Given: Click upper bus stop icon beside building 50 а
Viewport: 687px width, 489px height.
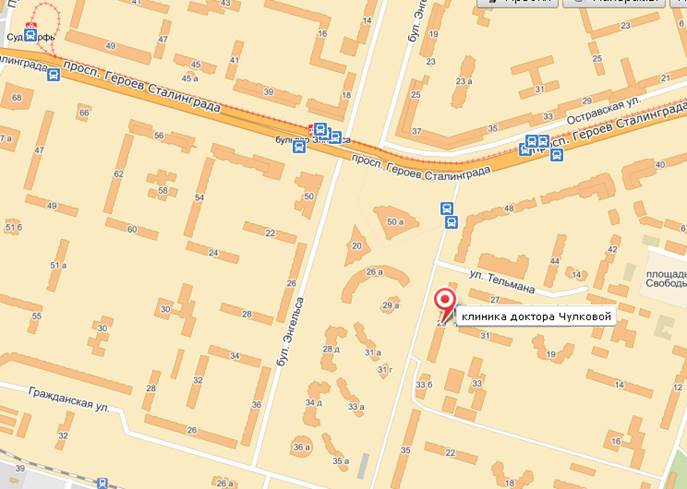Looking at the screenshot, I should (446, 208).
